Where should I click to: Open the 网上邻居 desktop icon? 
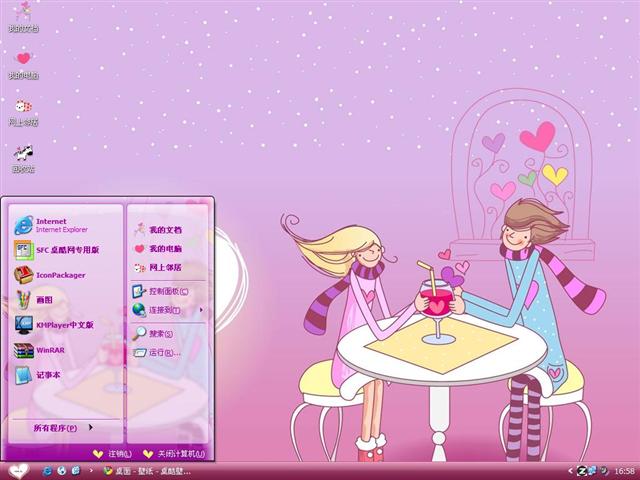pyautogui.click(x=23, y=112)
